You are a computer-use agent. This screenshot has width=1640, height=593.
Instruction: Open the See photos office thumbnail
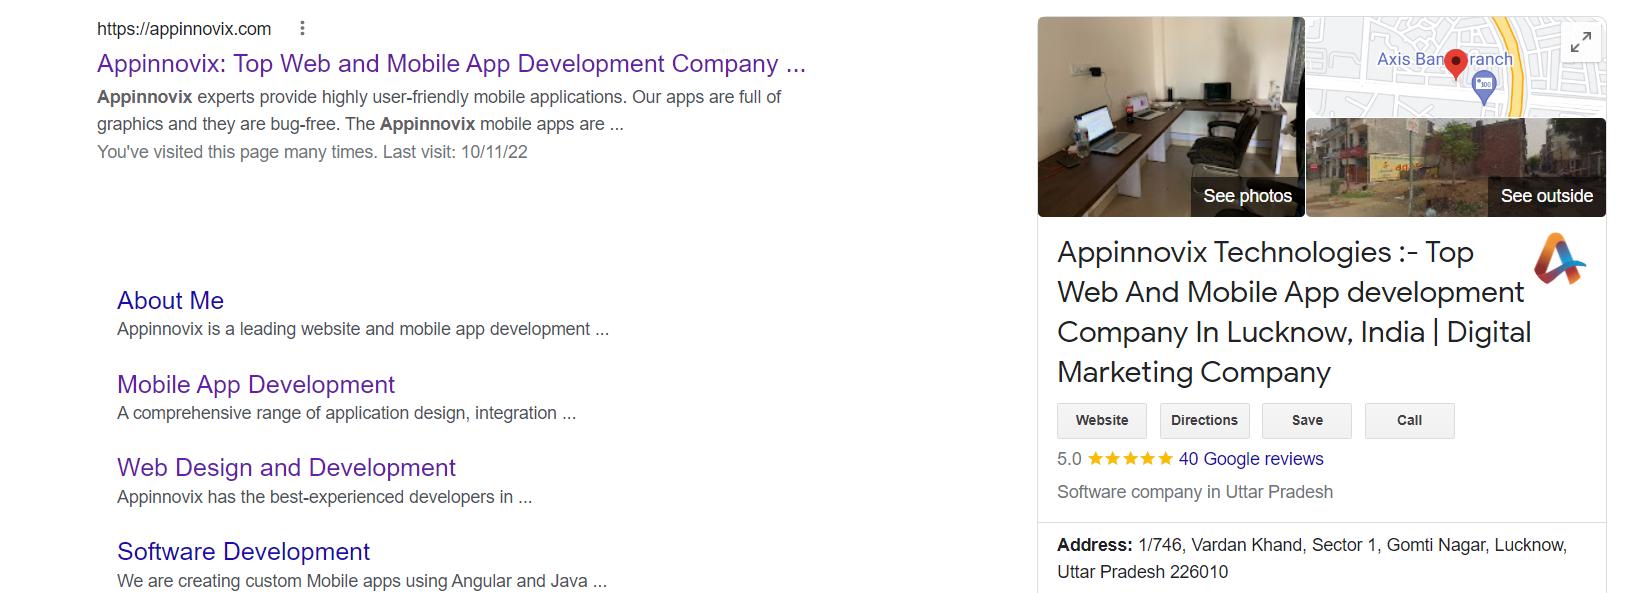point(1171,117)
